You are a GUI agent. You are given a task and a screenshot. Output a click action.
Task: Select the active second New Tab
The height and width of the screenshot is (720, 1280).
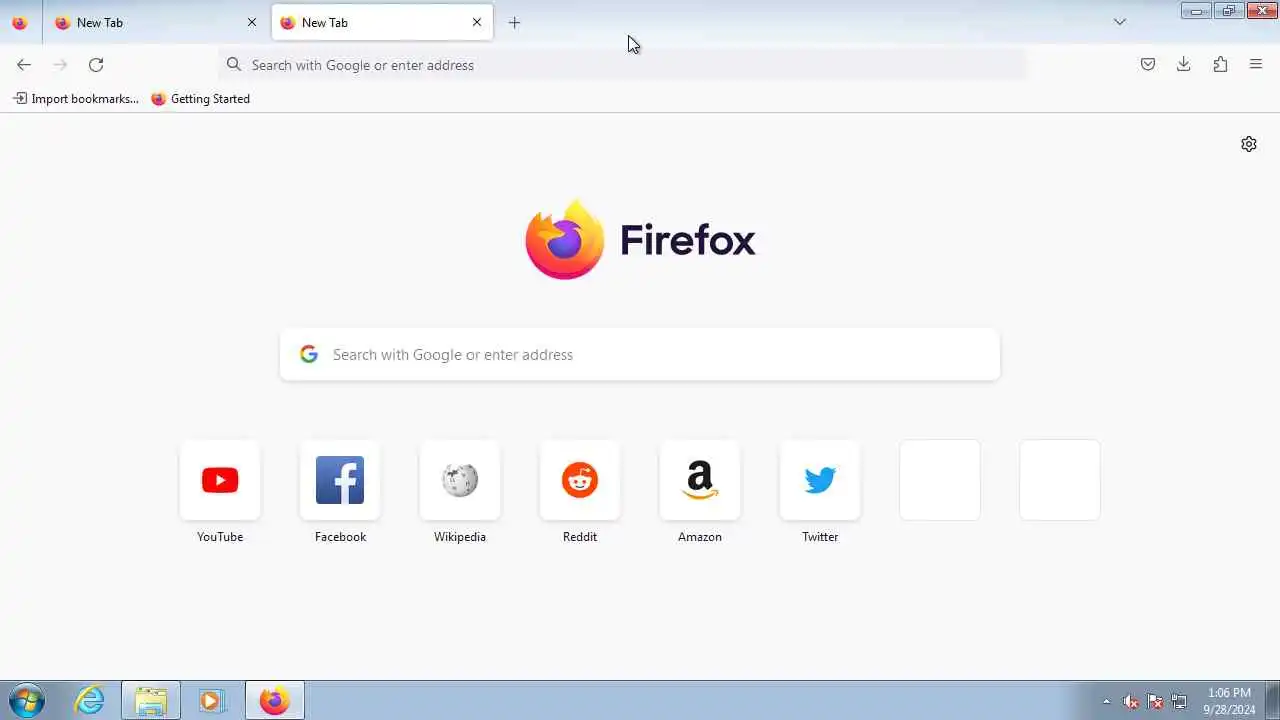click(x=382, y=22)
